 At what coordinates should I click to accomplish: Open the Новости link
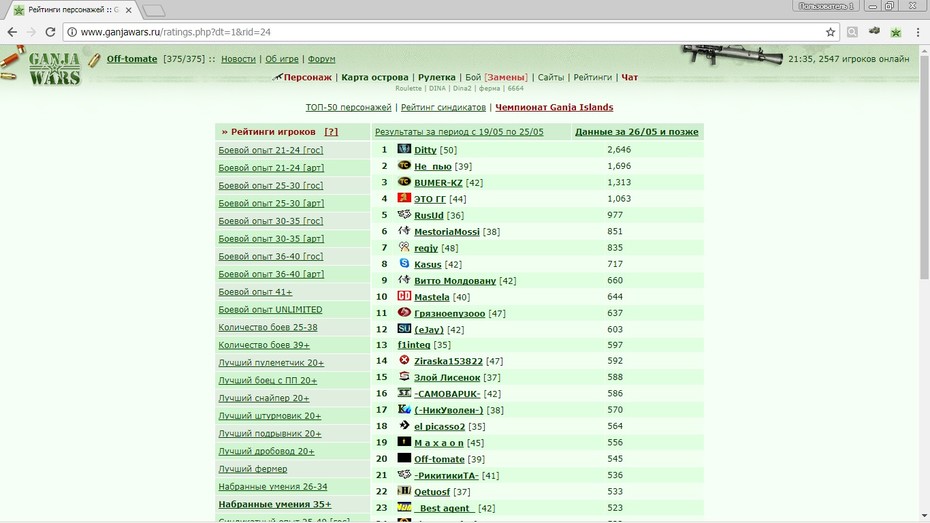(x=238, y=59)
